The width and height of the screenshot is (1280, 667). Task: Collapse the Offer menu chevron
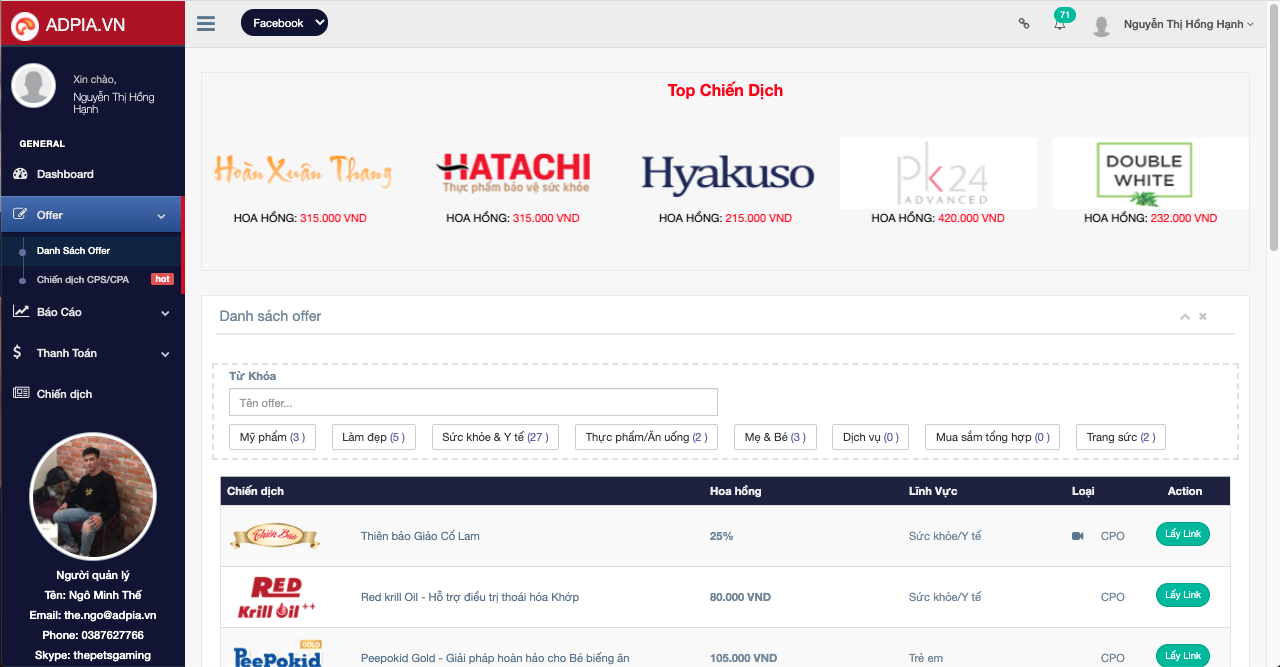pyautogui.click(x=162, y=216)
